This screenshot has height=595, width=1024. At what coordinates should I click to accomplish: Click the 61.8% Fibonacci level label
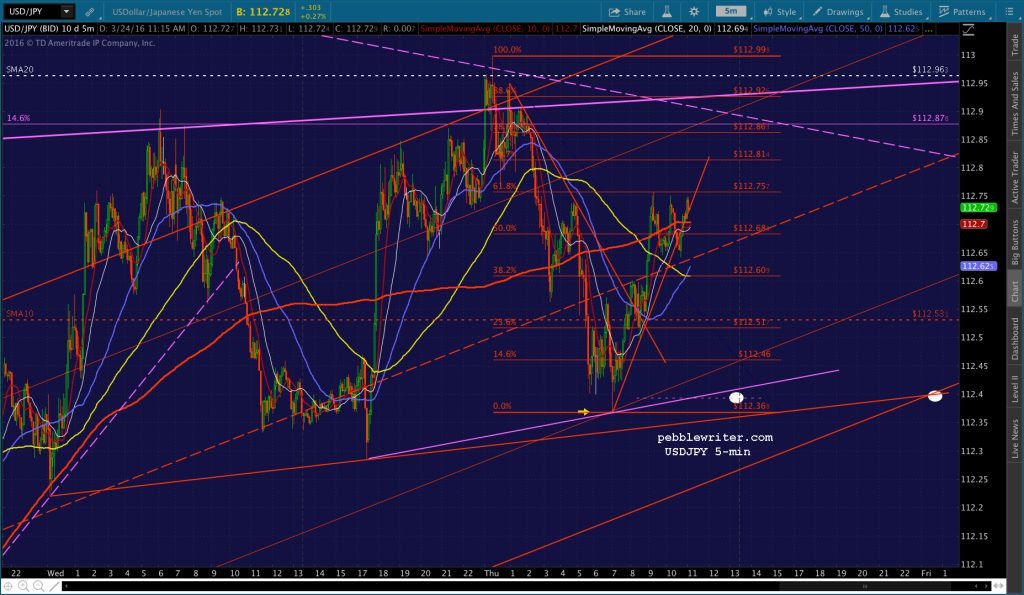click(x=505, y=186)
